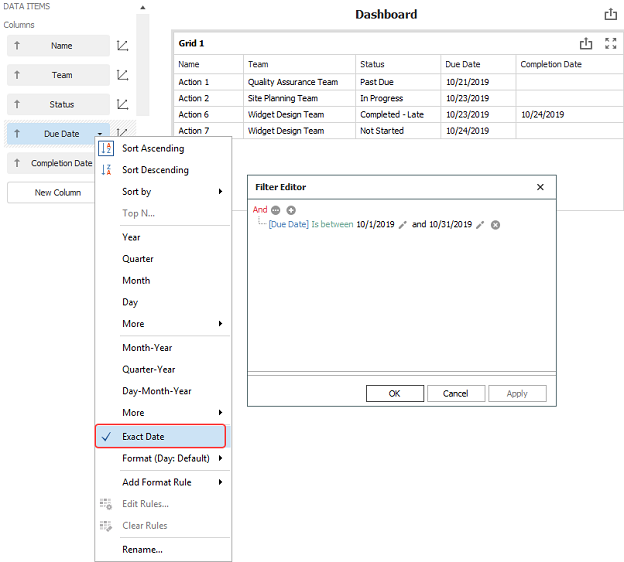Click options icon next to Status column
The height and width of the screenshot is (562, 624).
click(x=122, y=104)
